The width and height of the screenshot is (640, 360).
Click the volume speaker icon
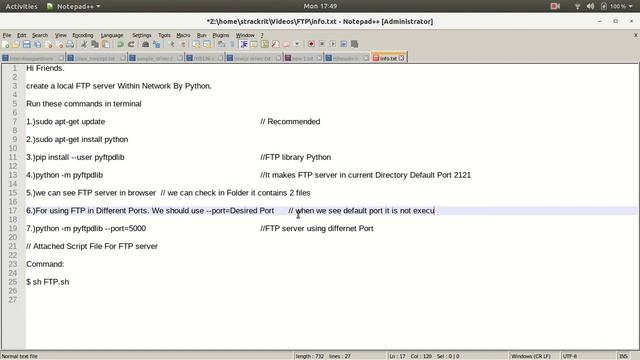click(x=590, y=6)
